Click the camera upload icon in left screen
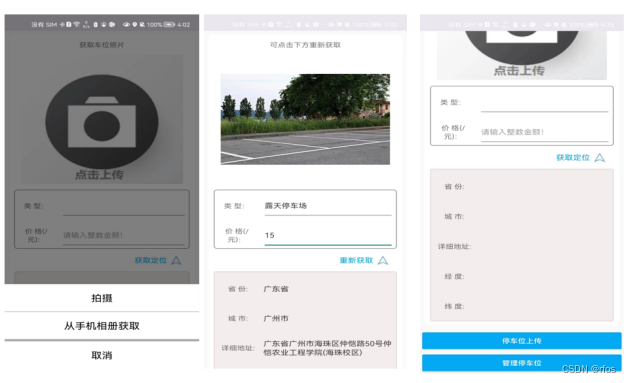 102,121
